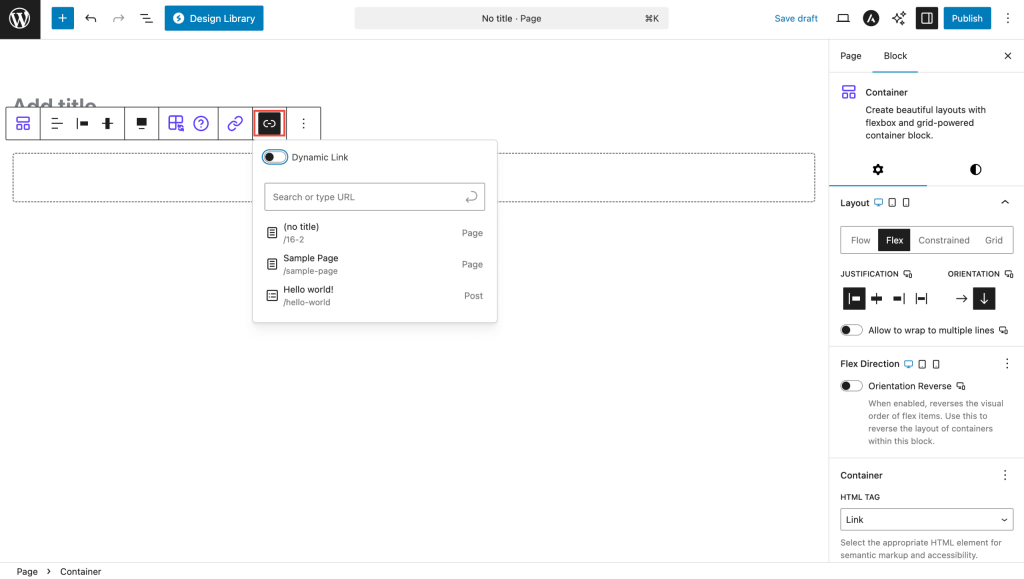Switch to the Page sidebar tab
Image resolution: width=1024 pixels, height=579 pixels.
point(851,56)
